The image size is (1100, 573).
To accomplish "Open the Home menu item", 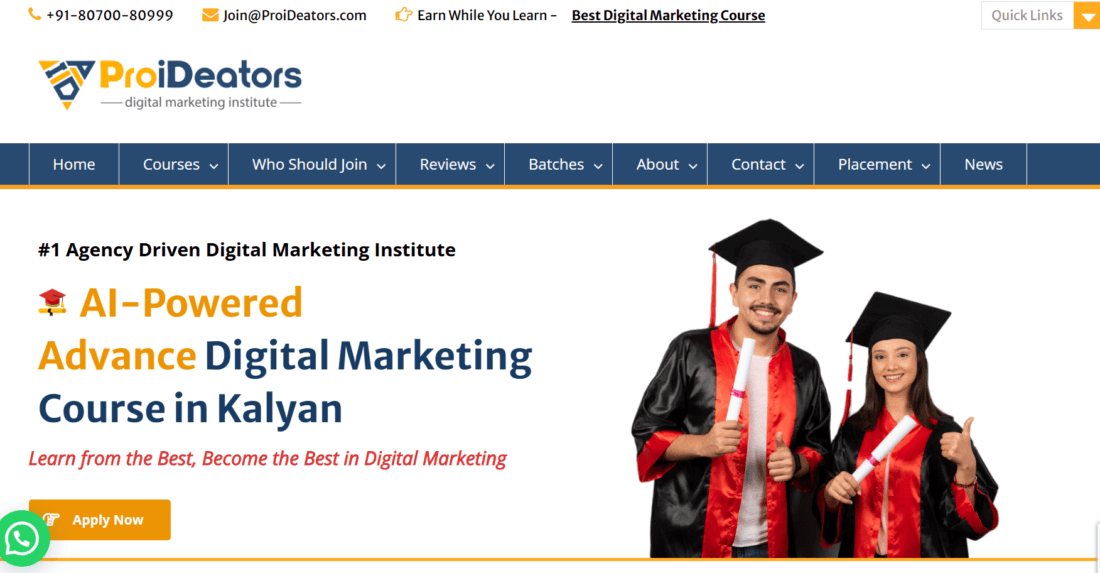I will 74,165.
